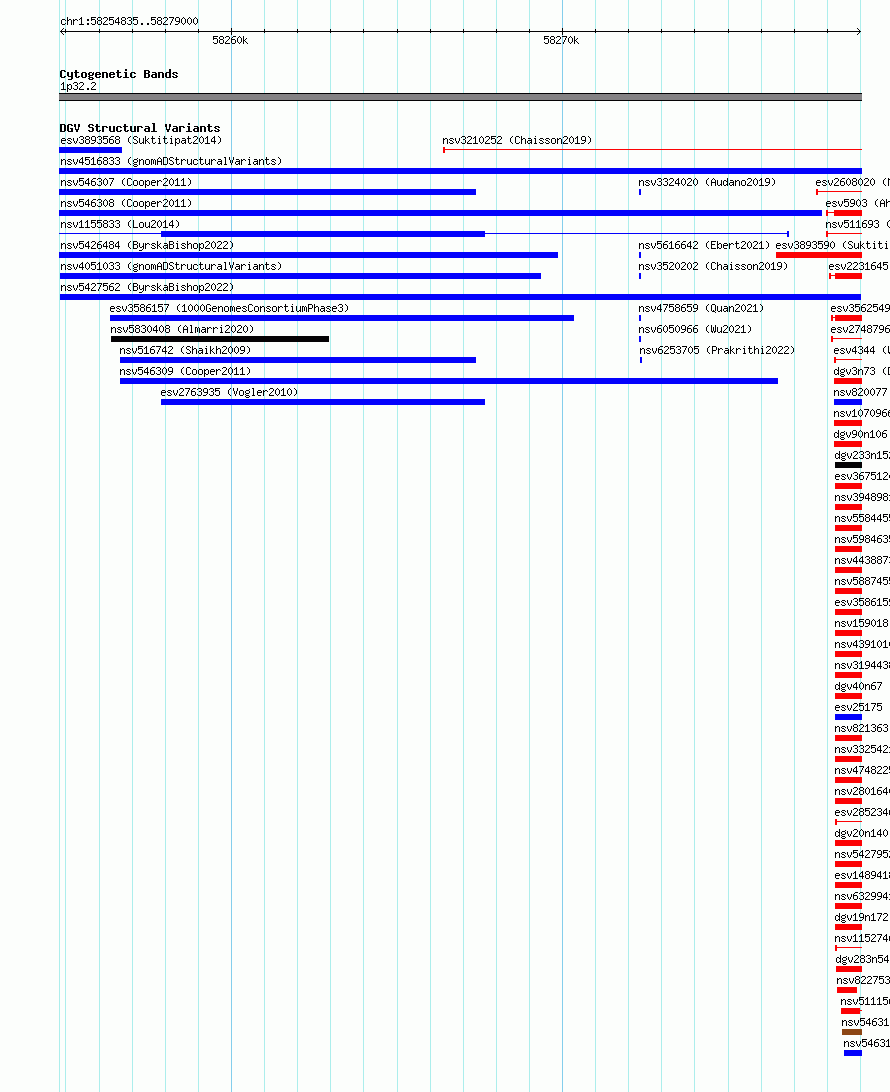Click the dgv40n67 variant label
Viewport: 890px width, 1092px height.
click(x=858, y=686)
